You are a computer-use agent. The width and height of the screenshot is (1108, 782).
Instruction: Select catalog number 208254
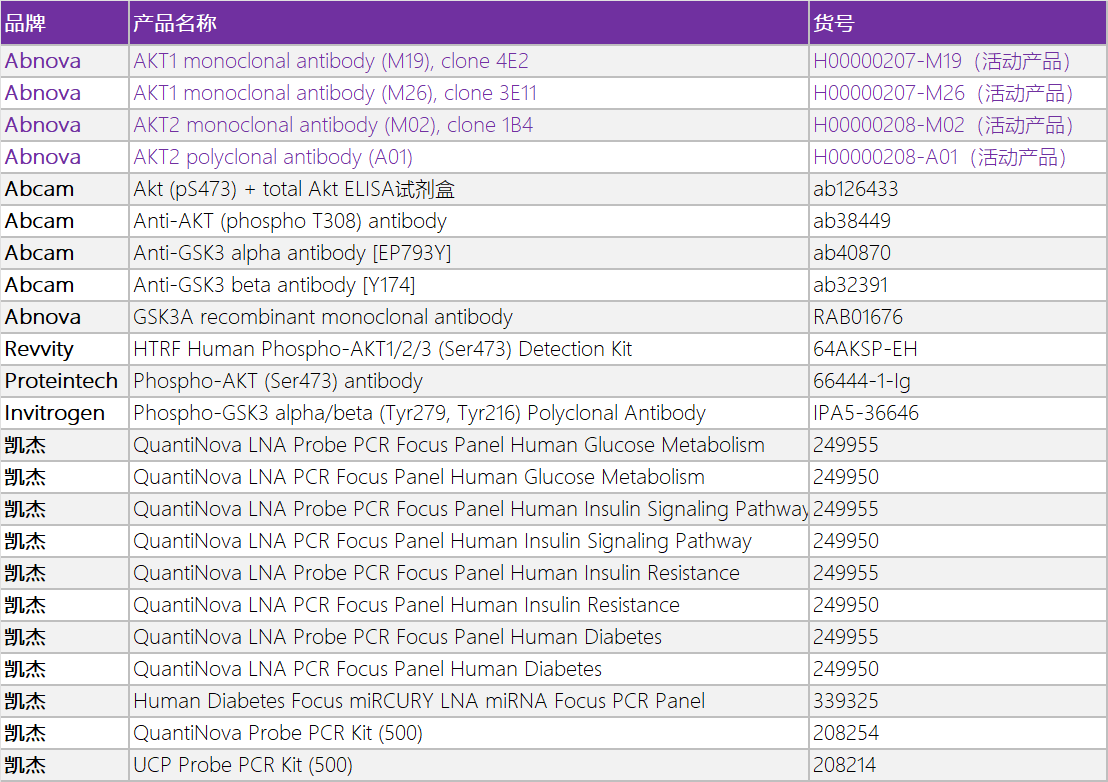click(958, 733)
